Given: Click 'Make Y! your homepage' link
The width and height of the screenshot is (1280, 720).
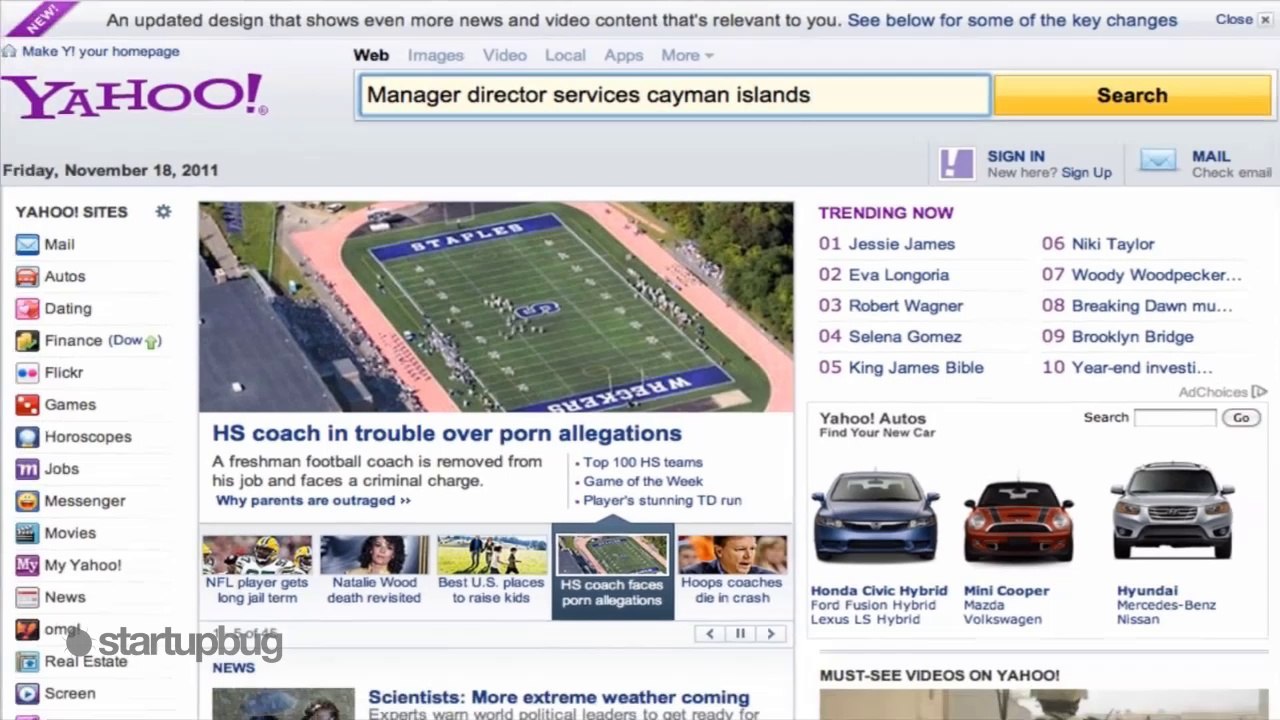Looking at the screenshot, I should click(101, 51).
